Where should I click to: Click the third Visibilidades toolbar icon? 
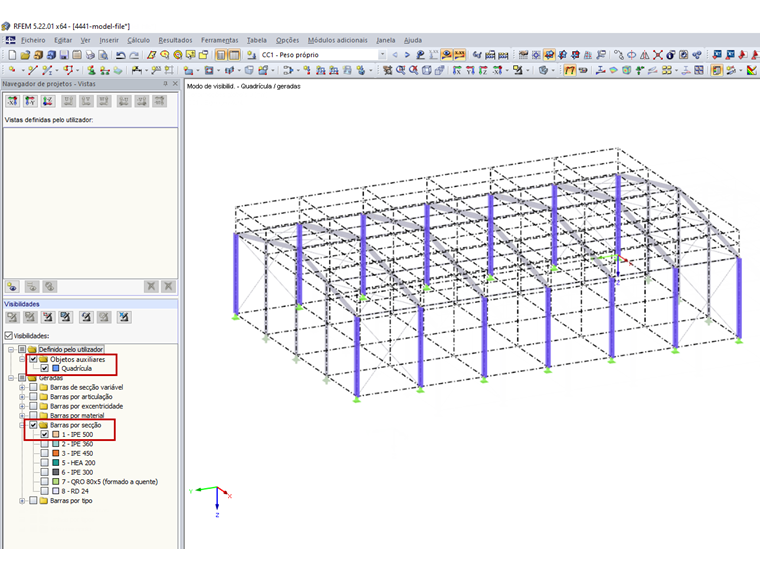[48, 317]
